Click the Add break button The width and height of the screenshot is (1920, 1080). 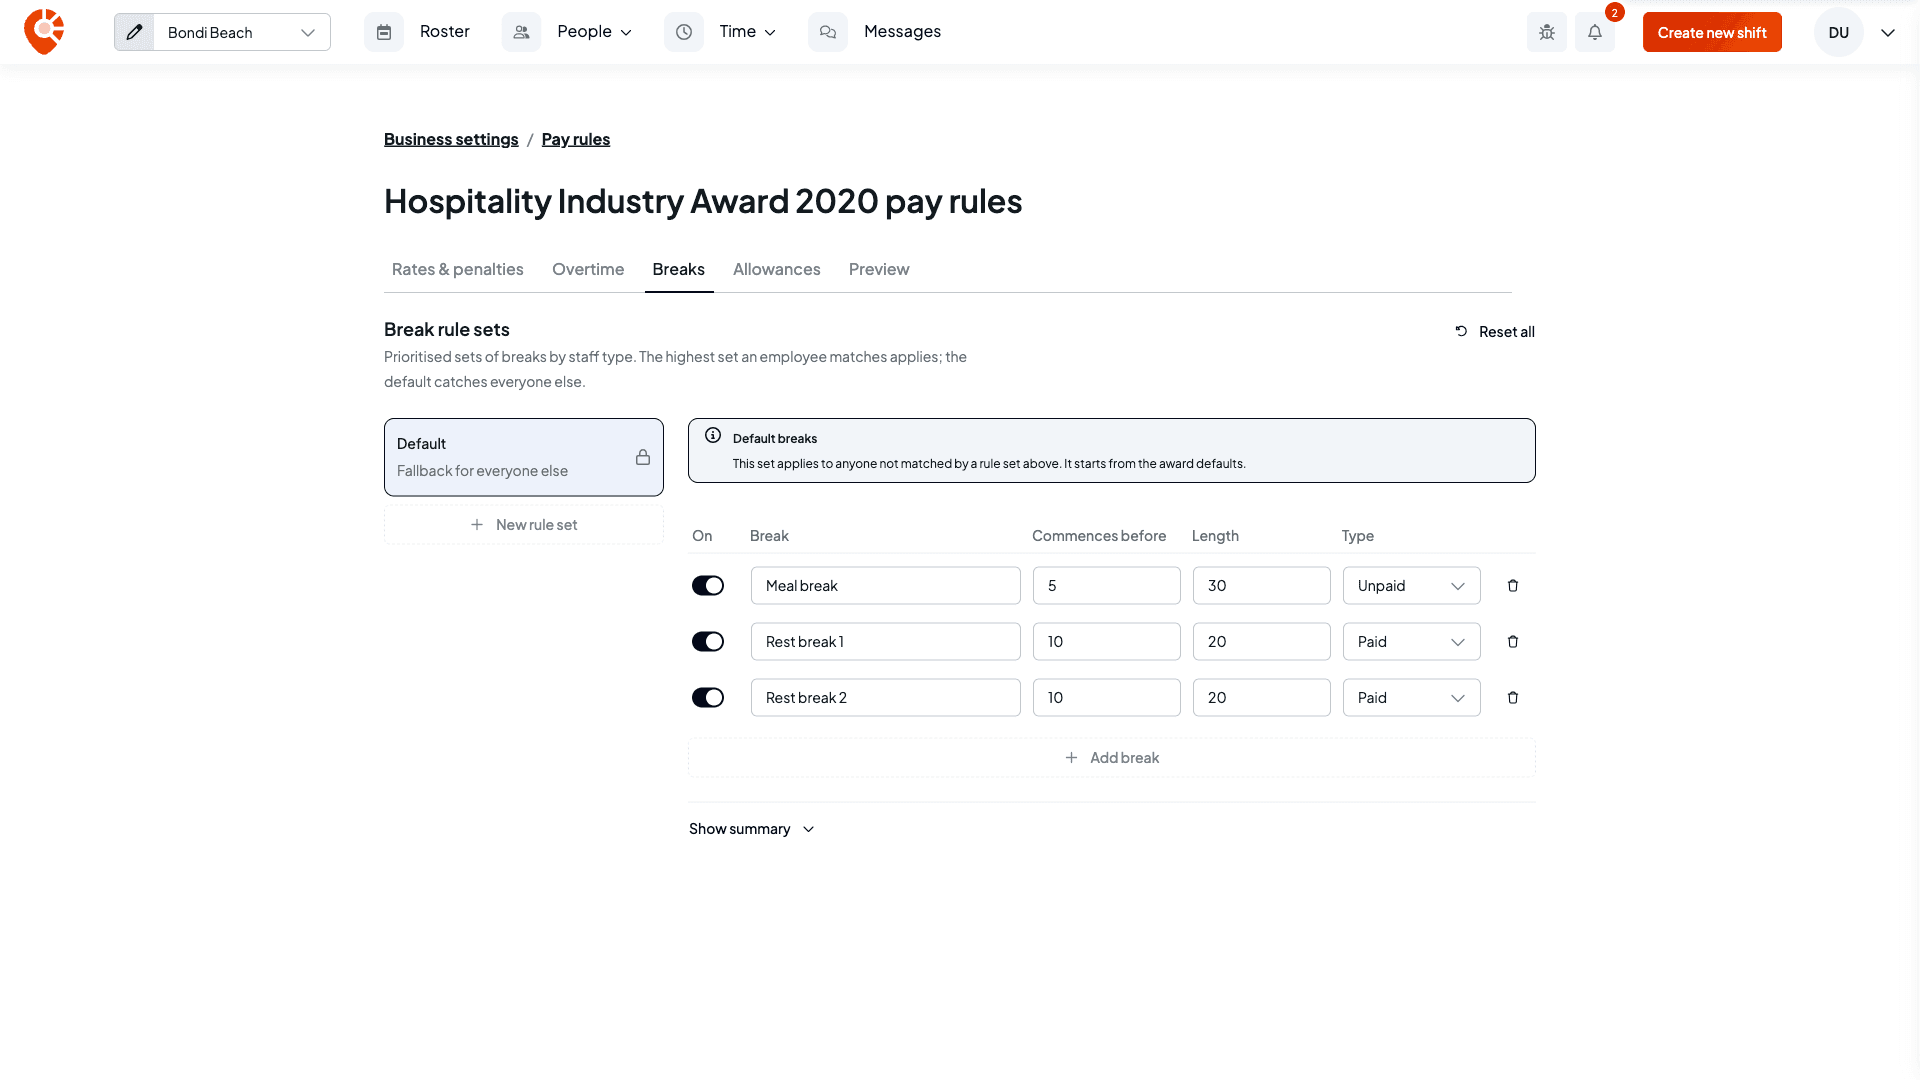(x=1112, y=758)
